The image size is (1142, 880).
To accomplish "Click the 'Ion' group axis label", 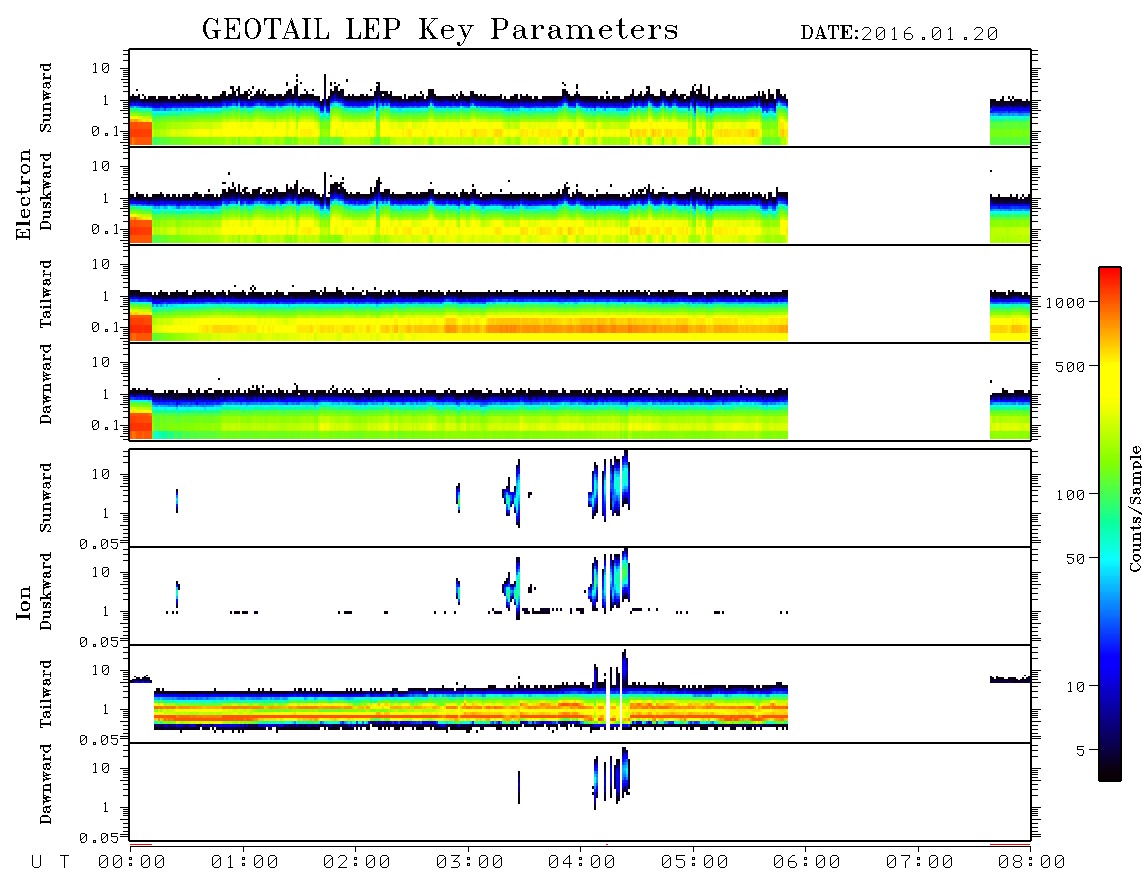I will (x=23, y=602).
